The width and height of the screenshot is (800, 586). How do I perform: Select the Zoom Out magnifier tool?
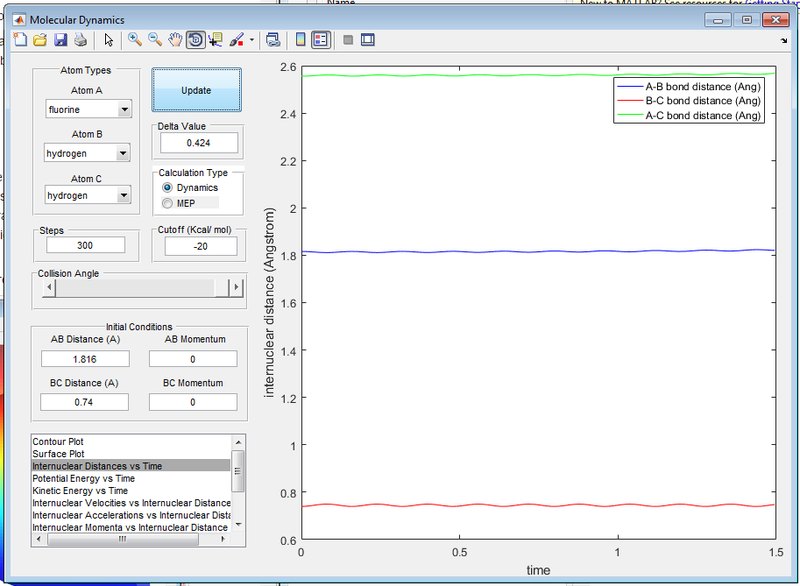click(155, 41)
